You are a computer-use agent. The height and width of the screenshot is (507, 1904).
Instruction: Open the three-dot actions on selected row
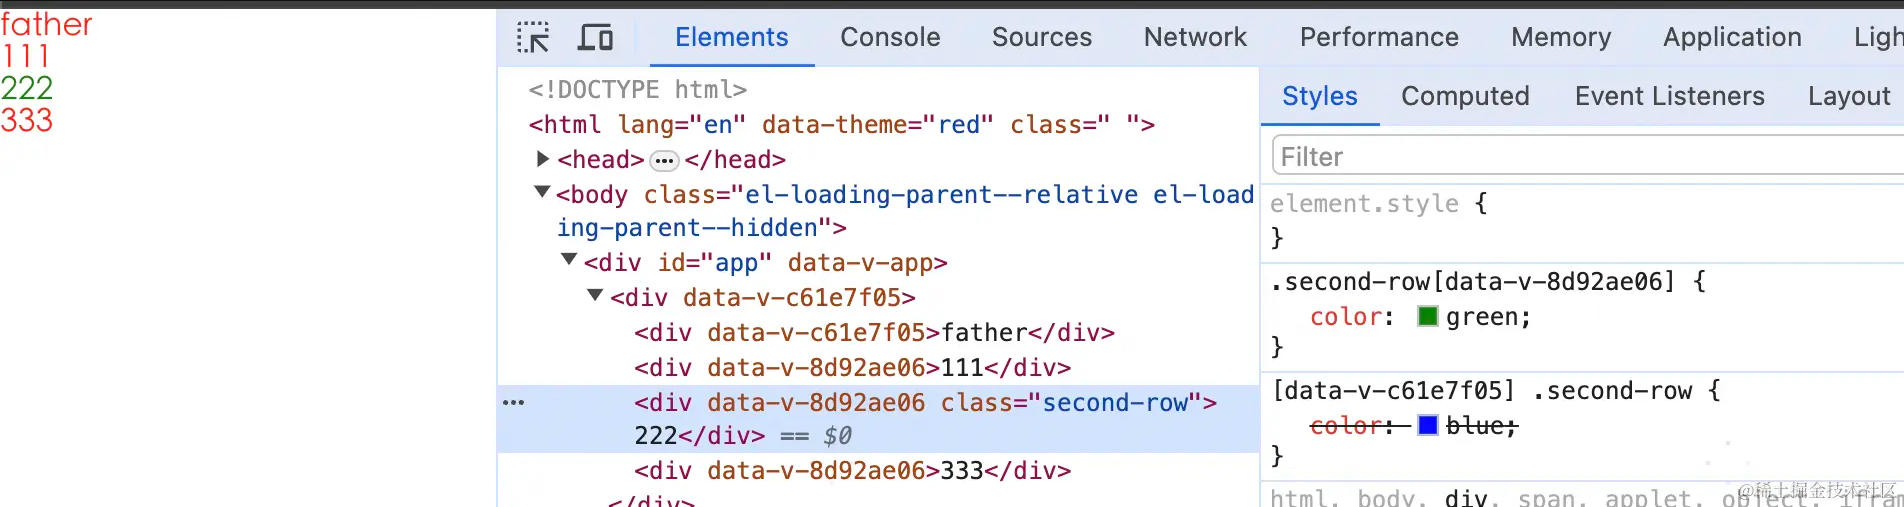click(x=513, y=403)
